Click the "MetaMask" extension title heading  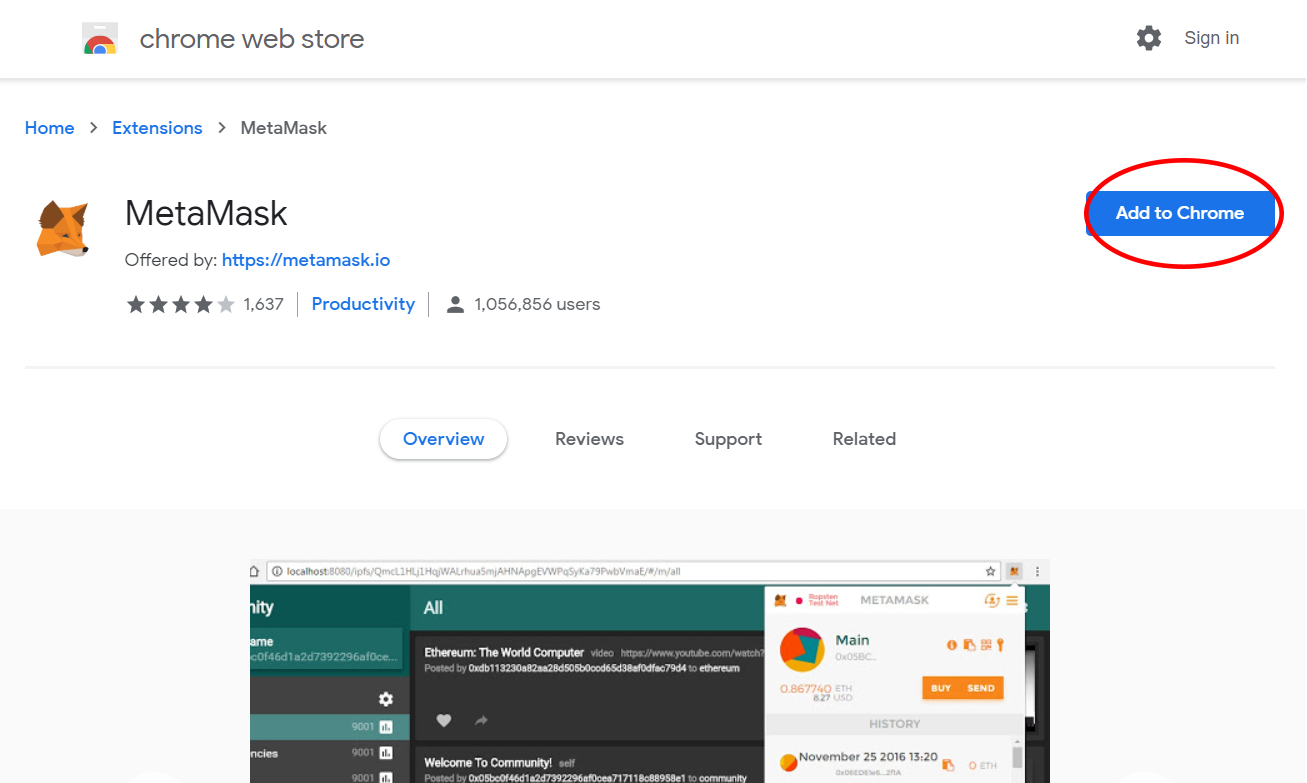click(x=206, y=213)
